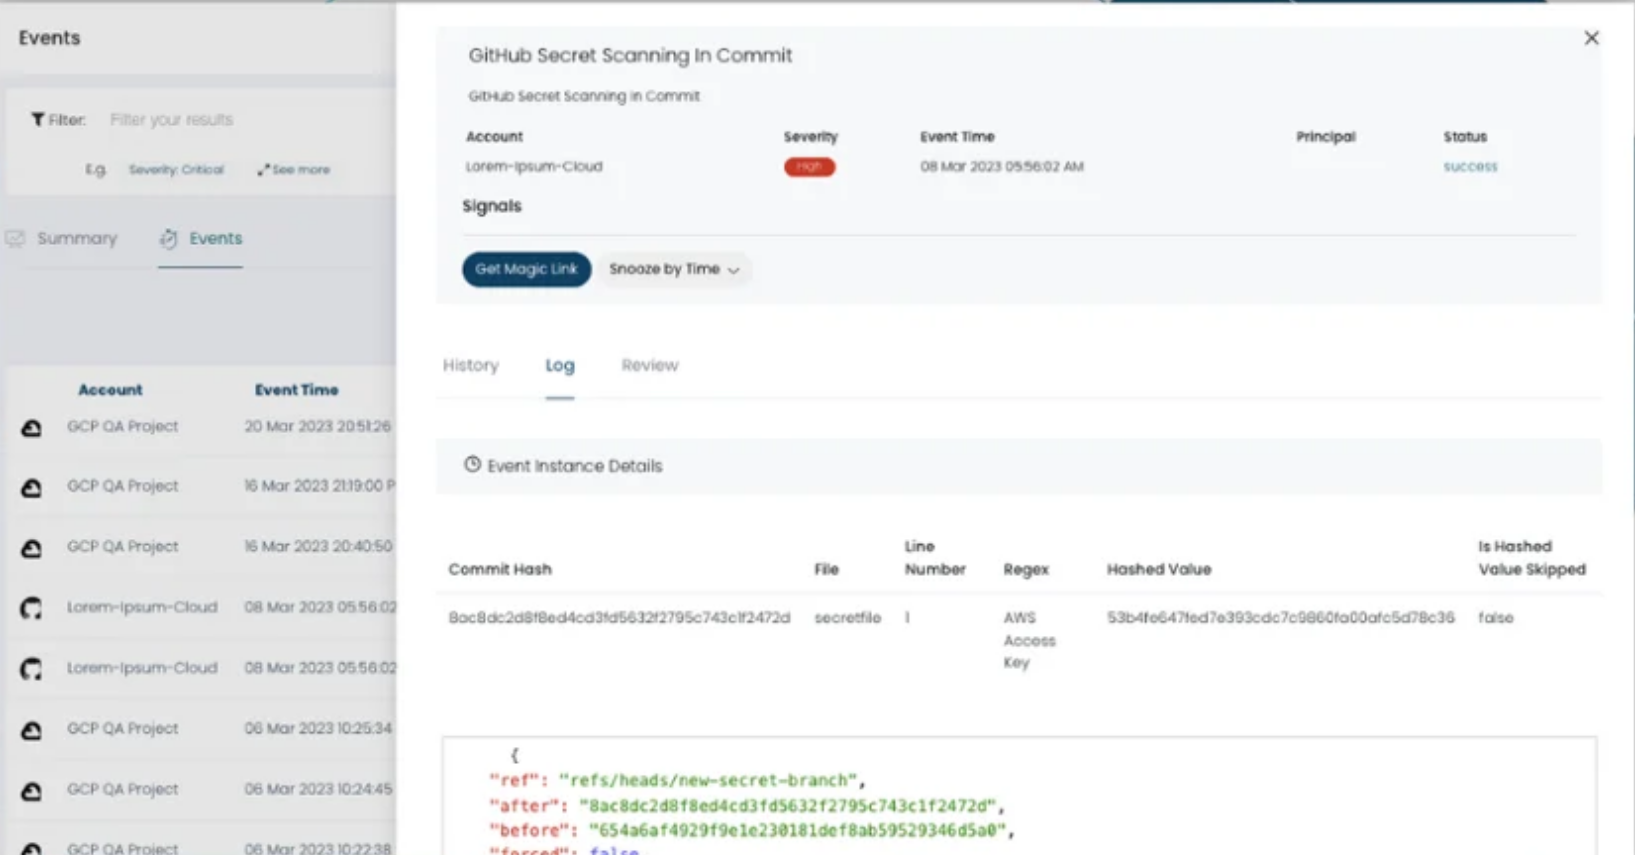Sort by the Event Time column header
The height and width of the screenshot is (855, 1635).
296,390
